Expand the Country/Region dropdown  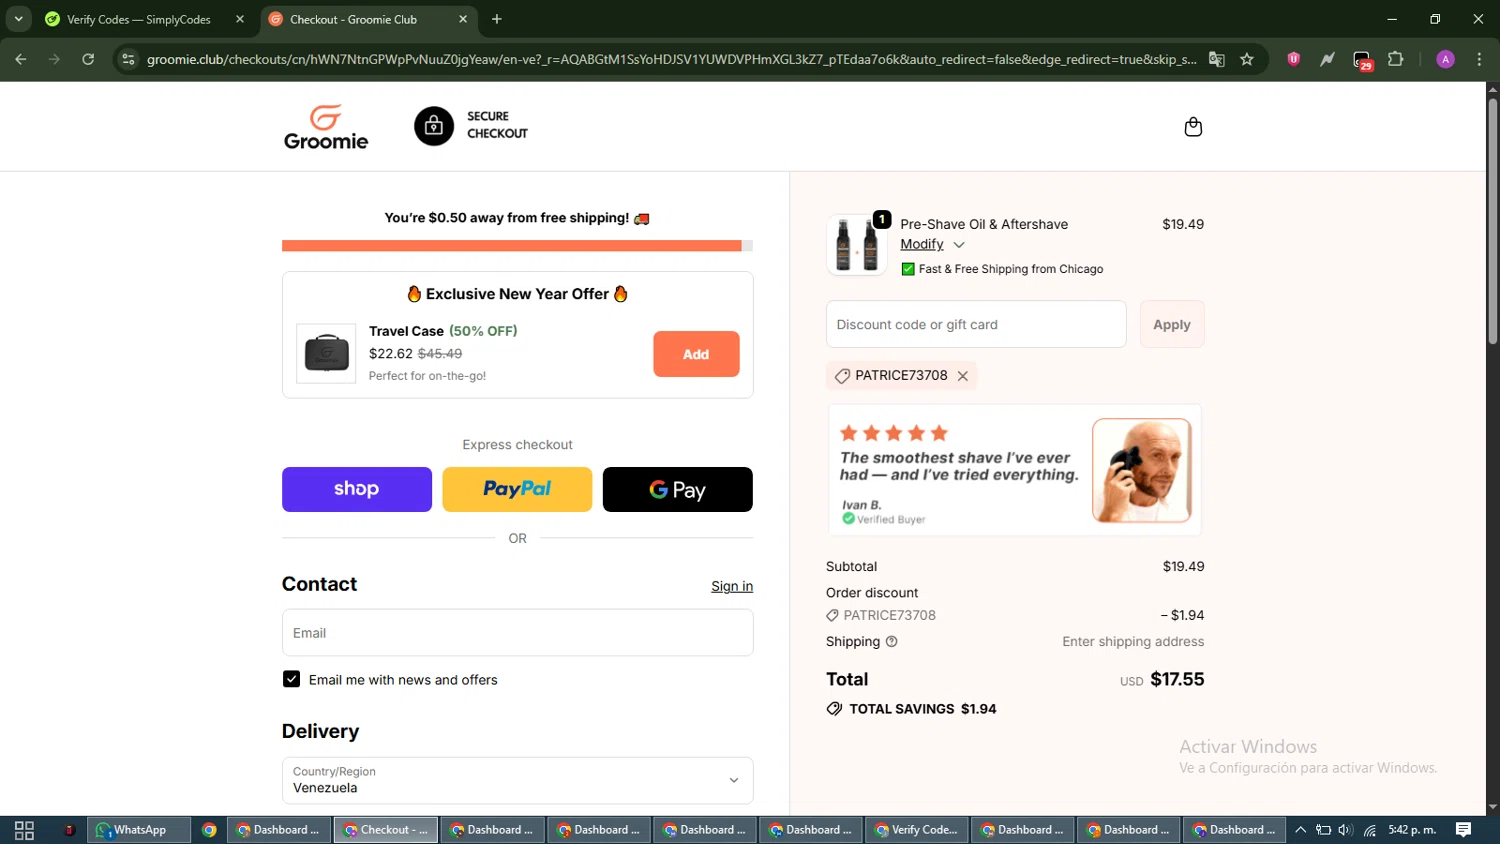[x=517, y=780]
